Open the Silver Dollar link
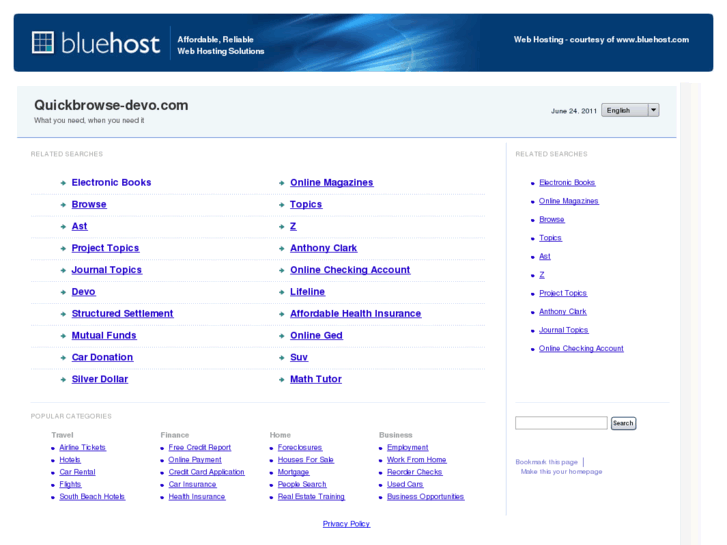This screenshot has width=727, height=545. tap(100, 379)
